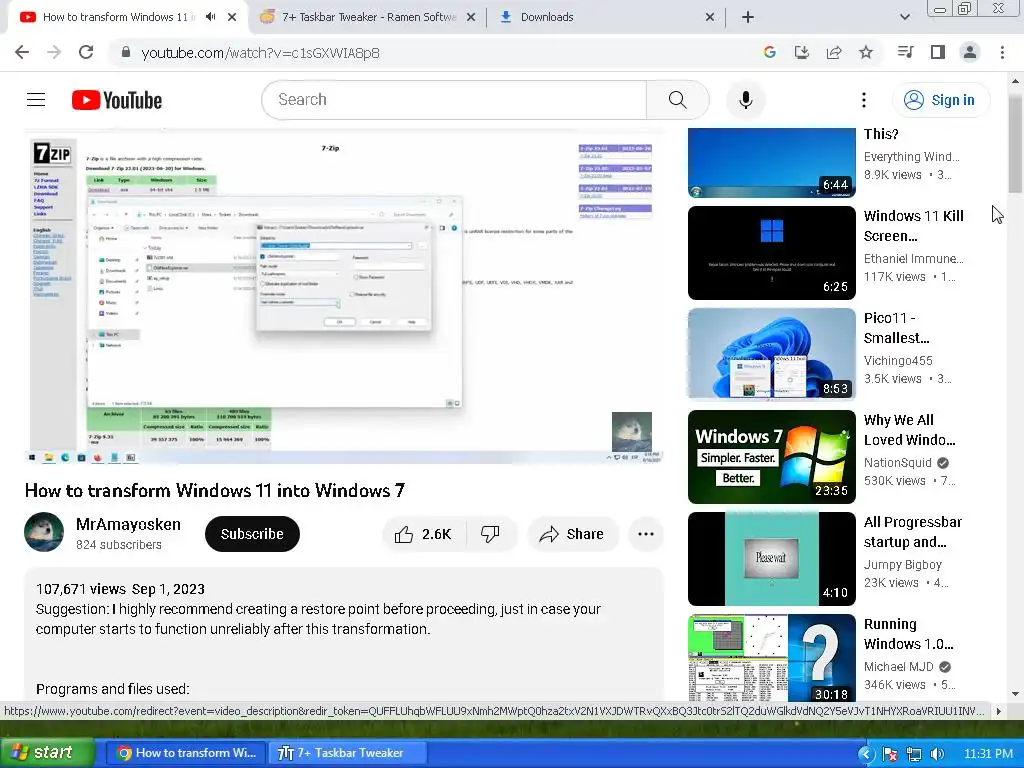
Task: Click the install app icon in address bar
Action: click(801, 52)
